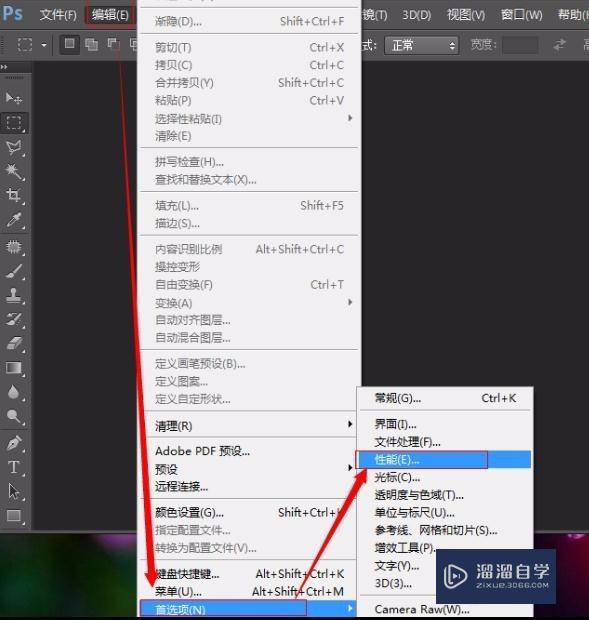Select the Horizontal Type tool

(14, 467)
